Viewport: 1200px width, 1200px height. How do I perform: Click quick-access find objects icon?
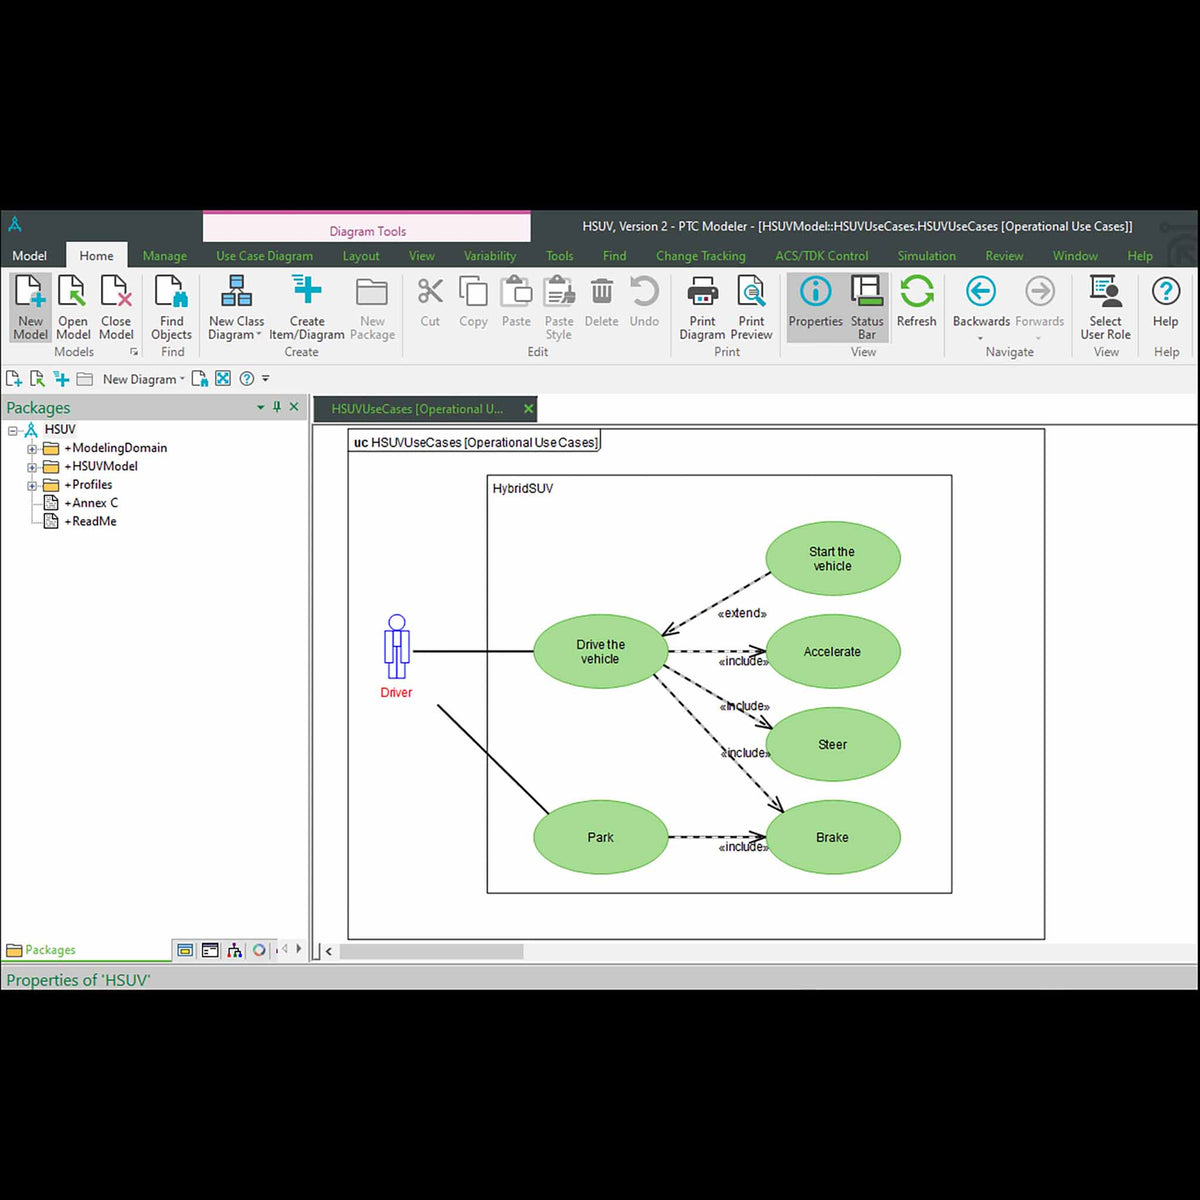[x=200, y=379]
